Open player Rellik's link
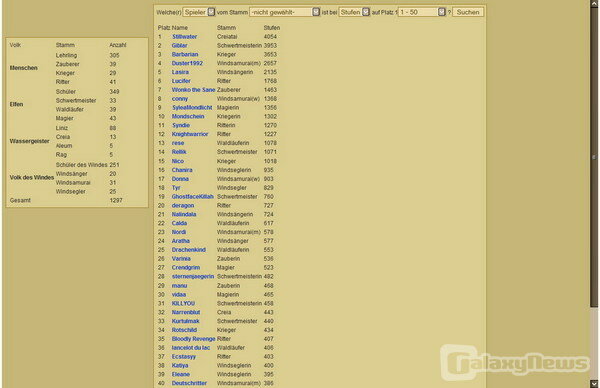This screenshot has width=600, height=388. coord(179,152)
